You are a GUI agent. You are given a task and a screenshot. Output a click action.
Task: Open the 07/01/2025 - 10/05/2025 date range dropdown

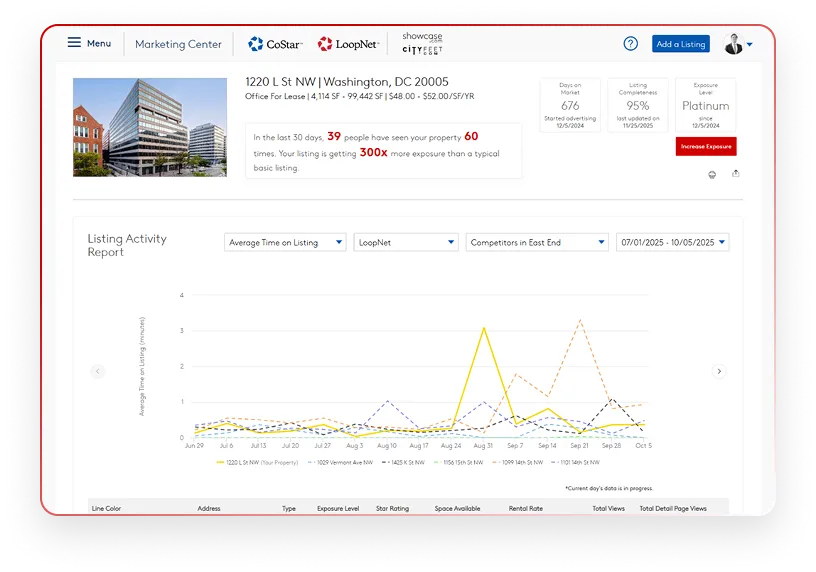tap(672, 243)
